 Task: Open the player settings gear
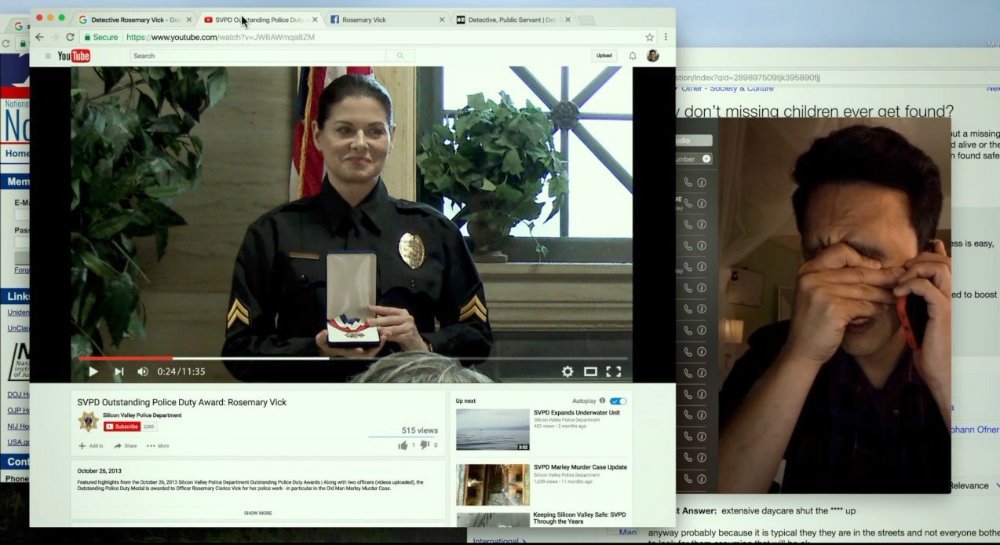tap(567, 371)
